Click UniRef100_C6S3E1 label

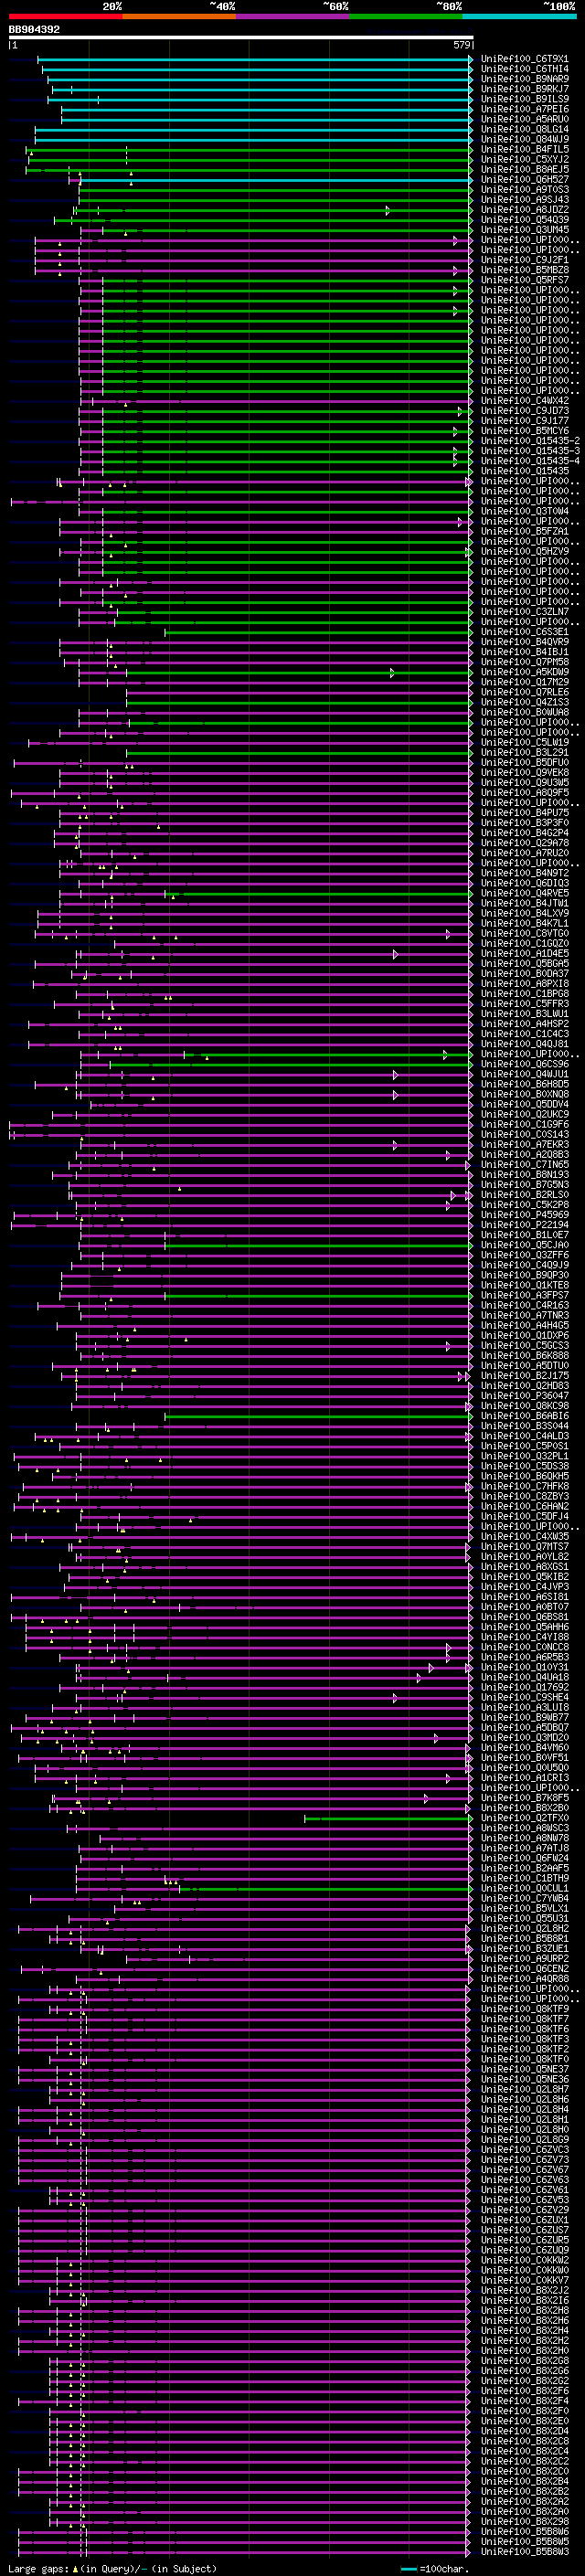(524, 632)
